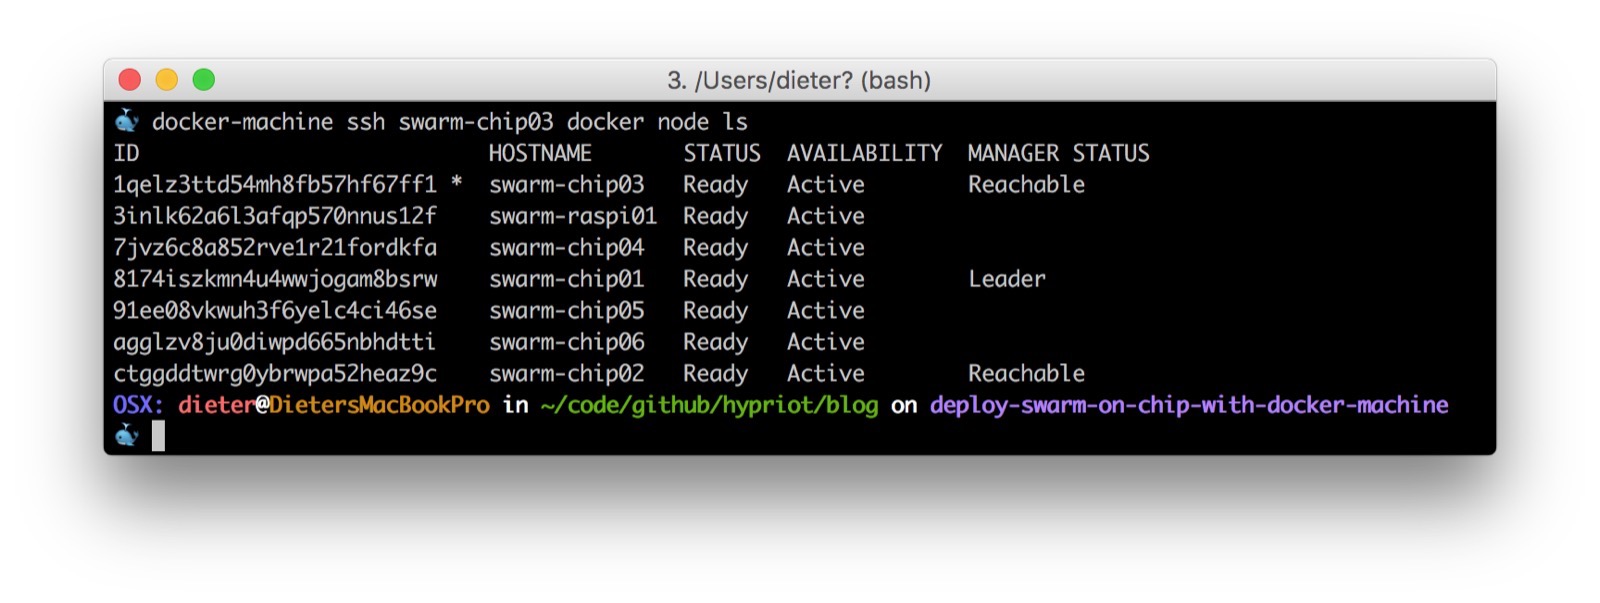Select node ID 'ctggddtwrg0ybrwpa52heaz9c'
Image resolution: width=1600 pixels, height=603 pixels.
point(275,373)
